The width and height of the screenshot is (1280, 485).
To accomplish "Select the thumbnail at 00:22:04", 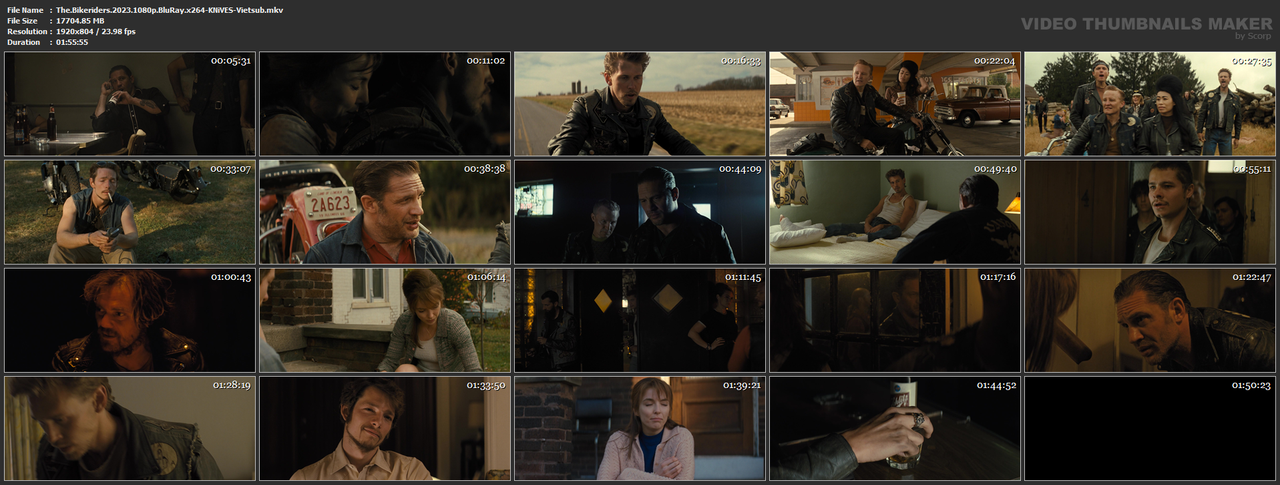I will [x=895, y=104].
